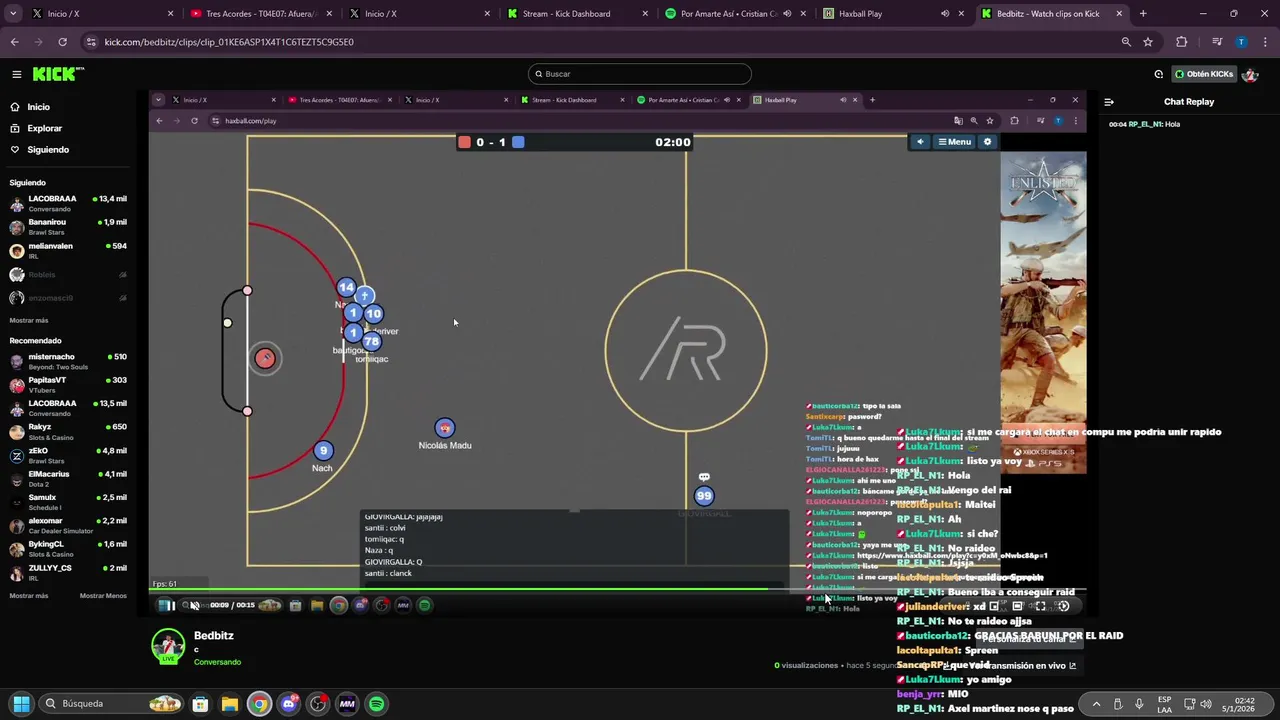
Task: Open followed channel LACOBRAAA 13,4 mil
Action: tap(68, 203)
